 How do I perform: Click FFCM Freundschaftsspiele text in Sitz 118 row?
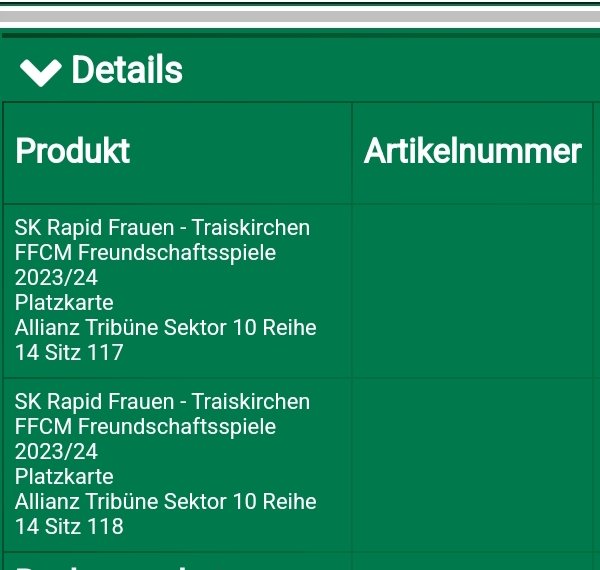coord(145,427)
